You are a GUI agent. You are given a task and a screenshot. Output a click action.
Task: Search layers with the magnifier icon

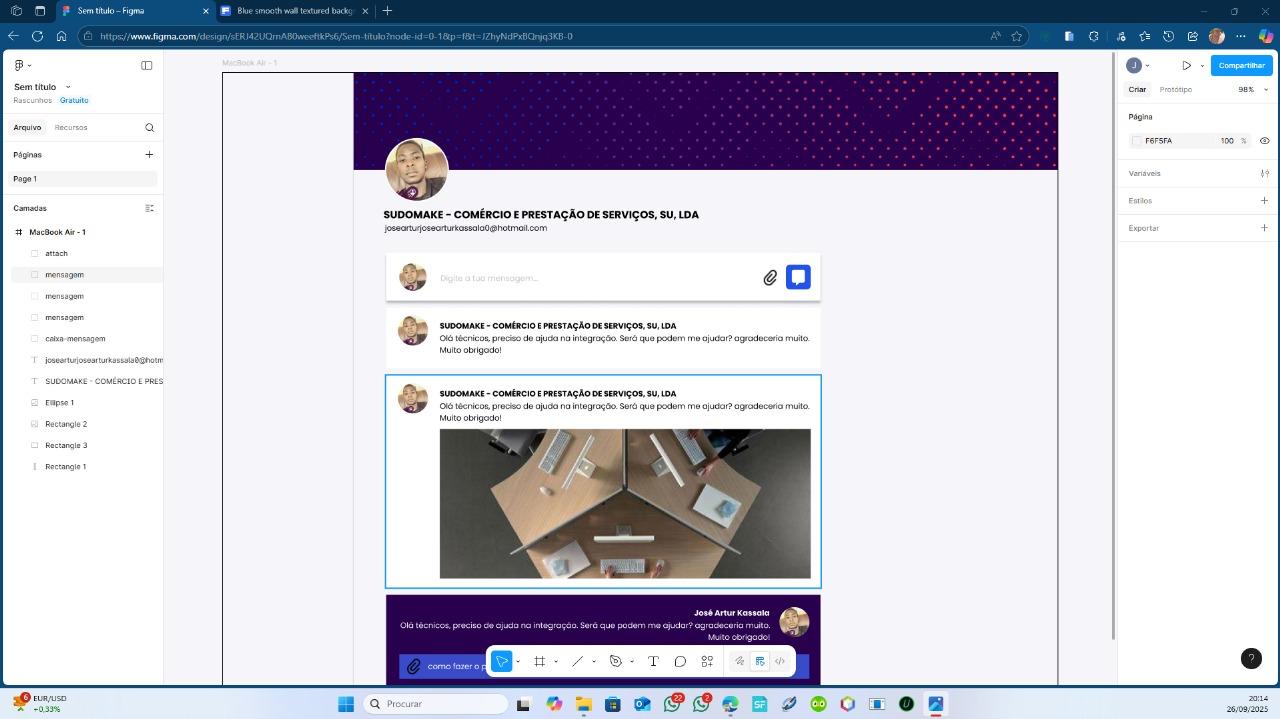(149, 128)
